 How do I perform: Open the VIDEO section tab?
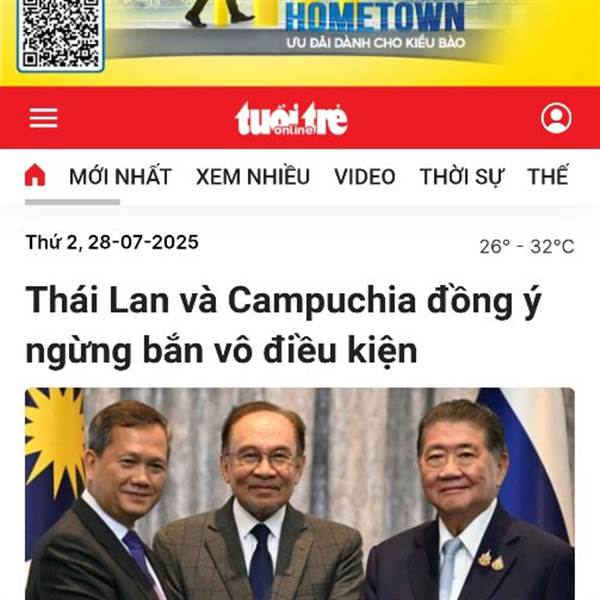click(365, 176)
